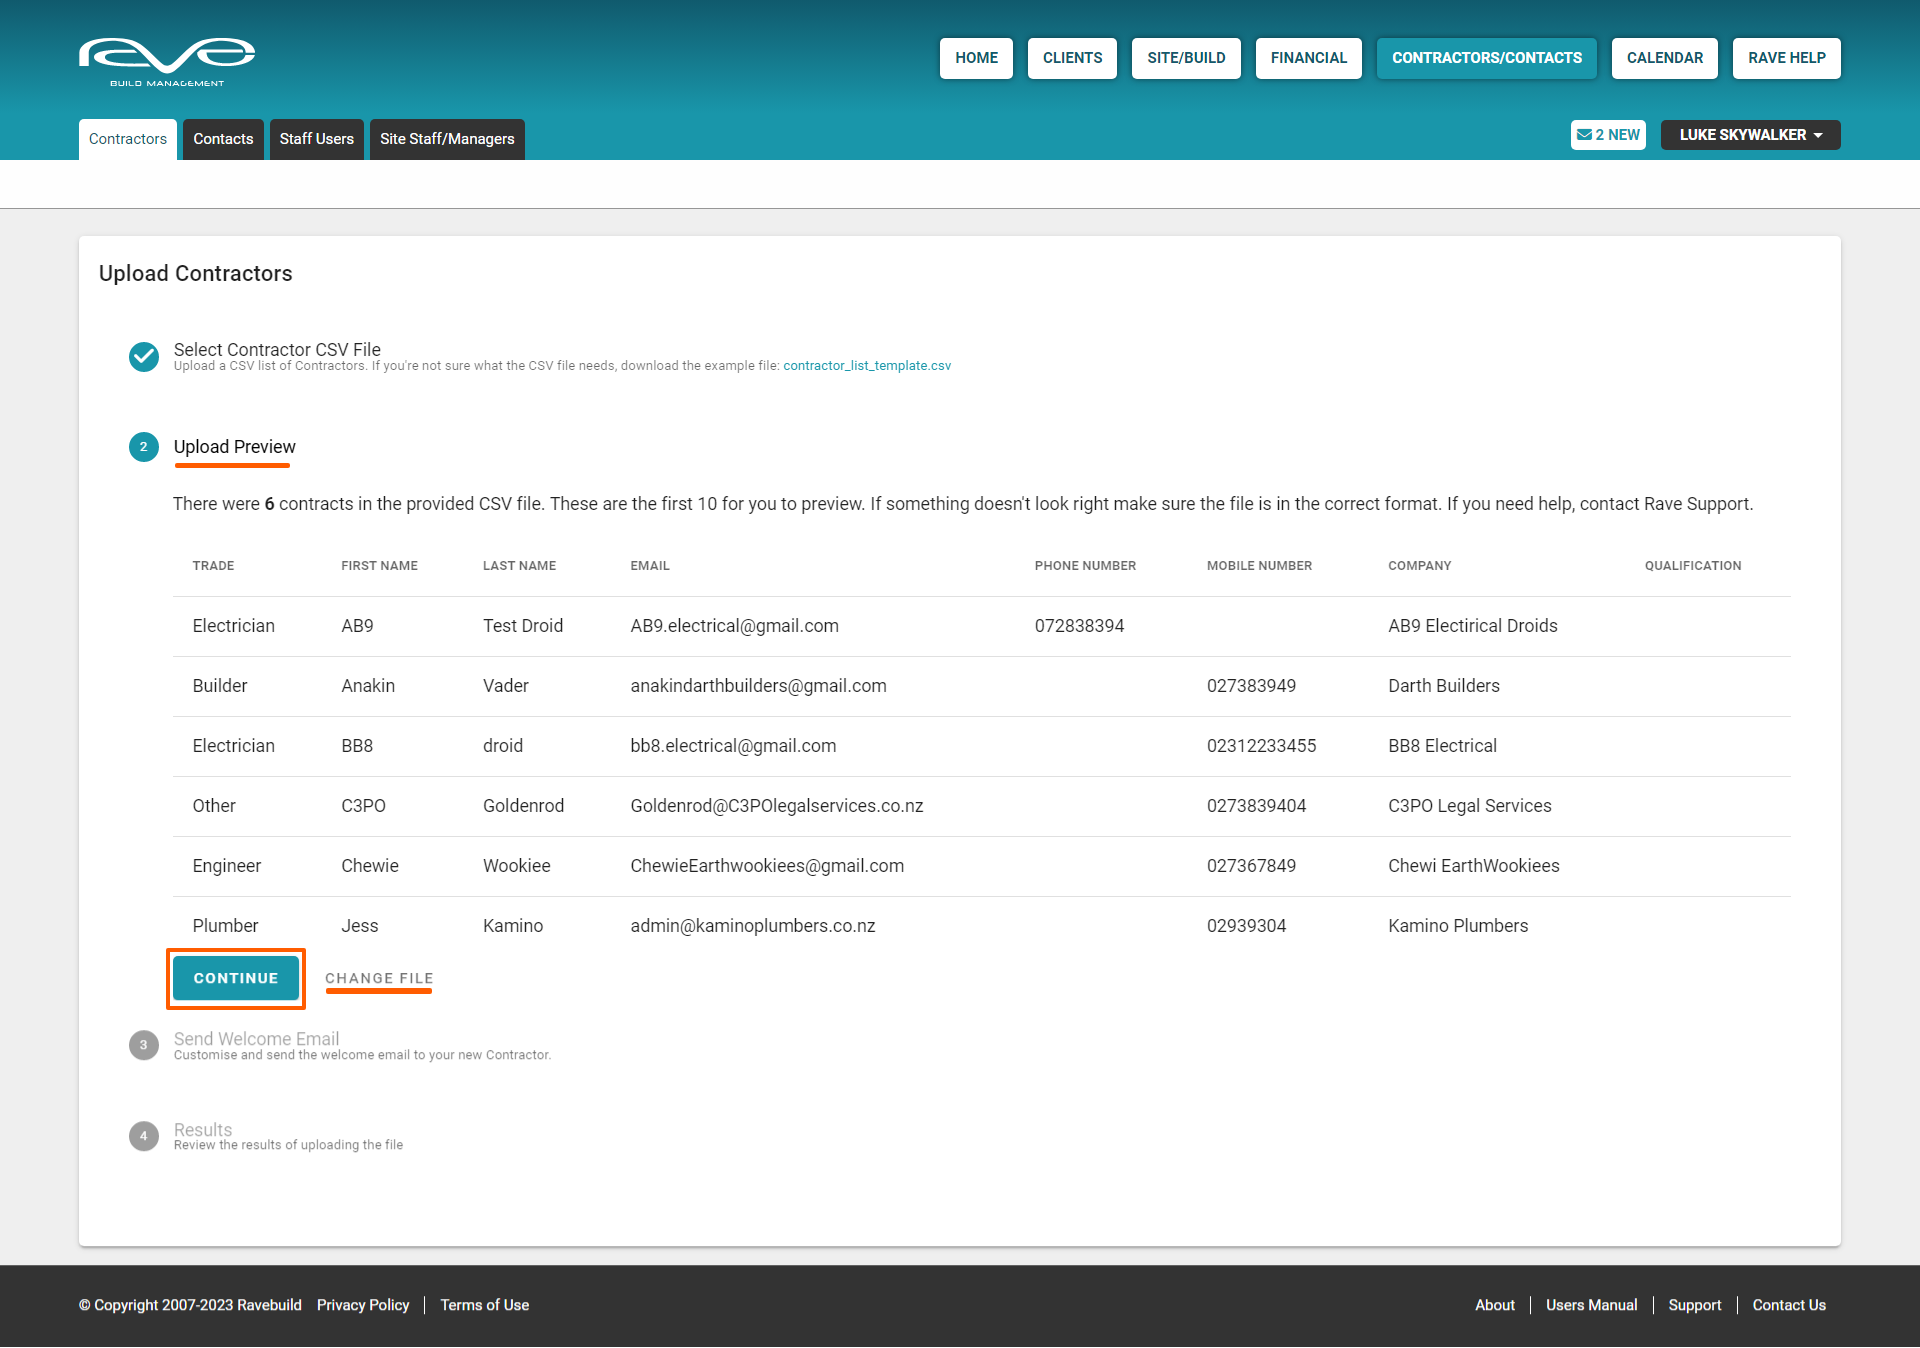Click the step 3 circle icon
Viewport: 1920px width, 1348px height.
[x=144, y=1045]
